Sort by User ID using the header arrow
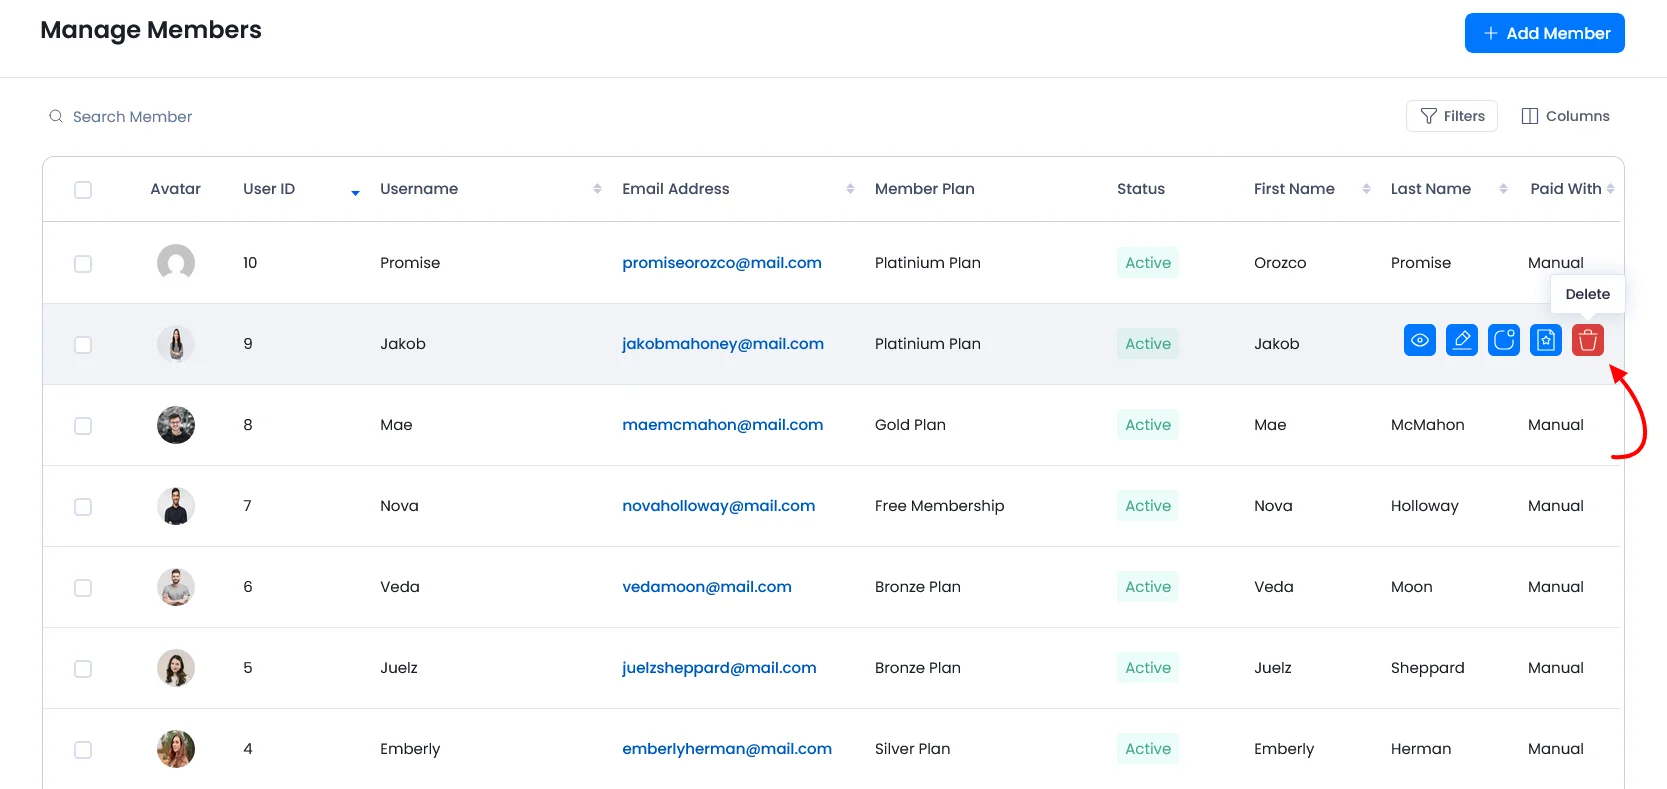 (355, 192)
